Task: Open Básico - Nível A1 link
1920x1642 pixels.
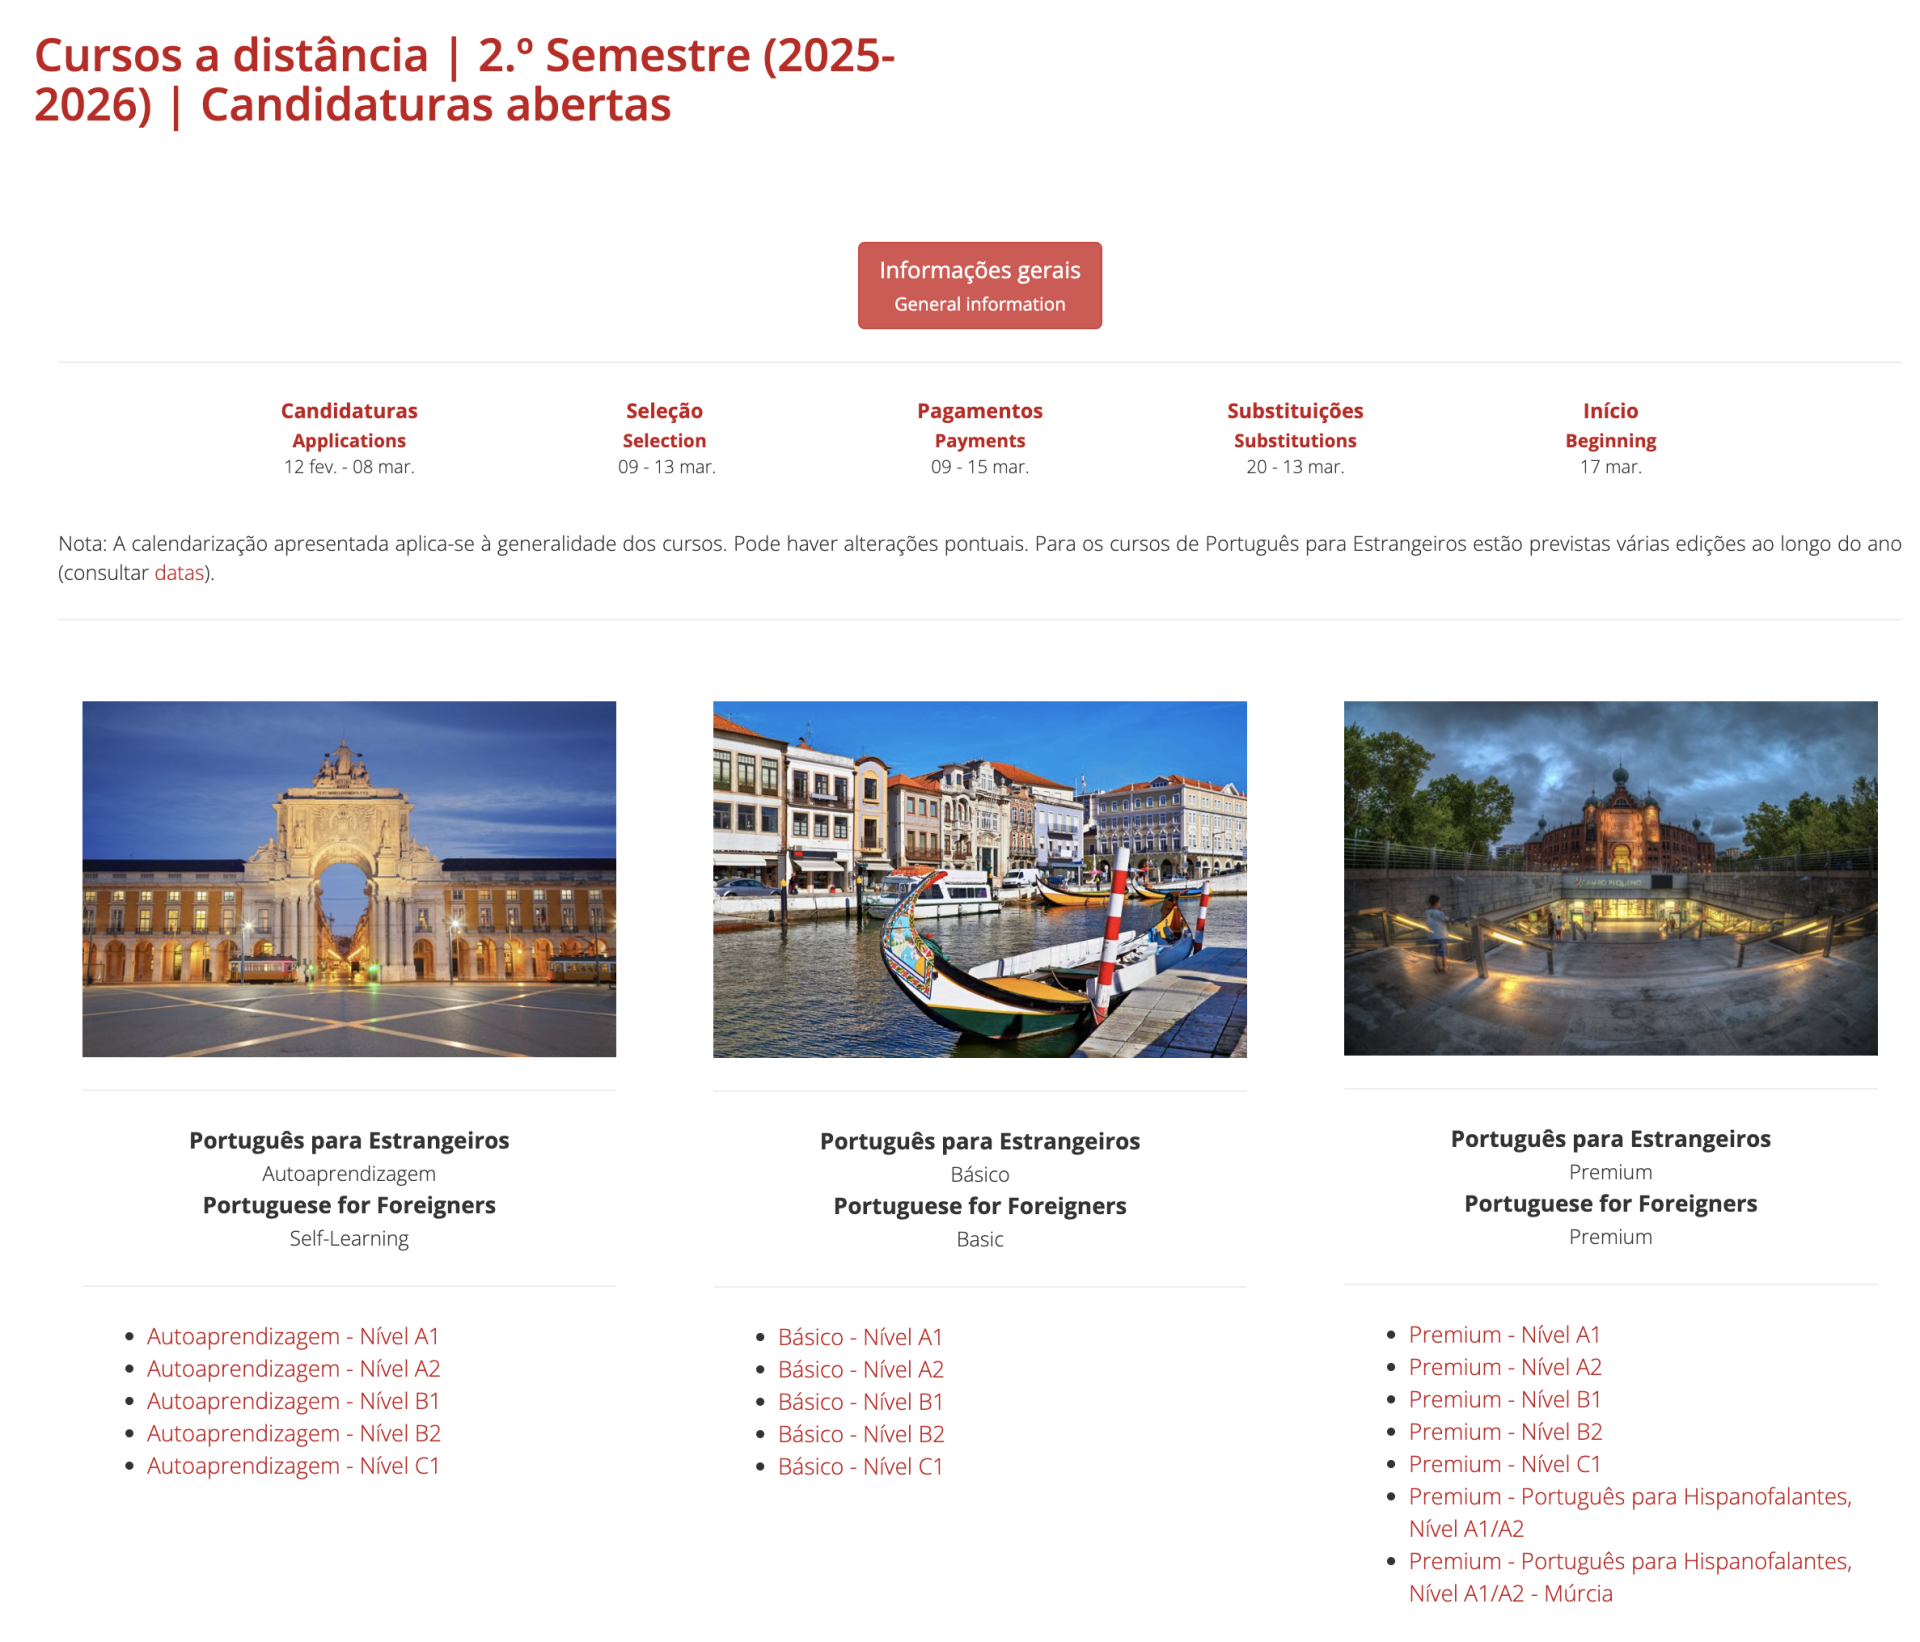Action: click(860, 1337)
